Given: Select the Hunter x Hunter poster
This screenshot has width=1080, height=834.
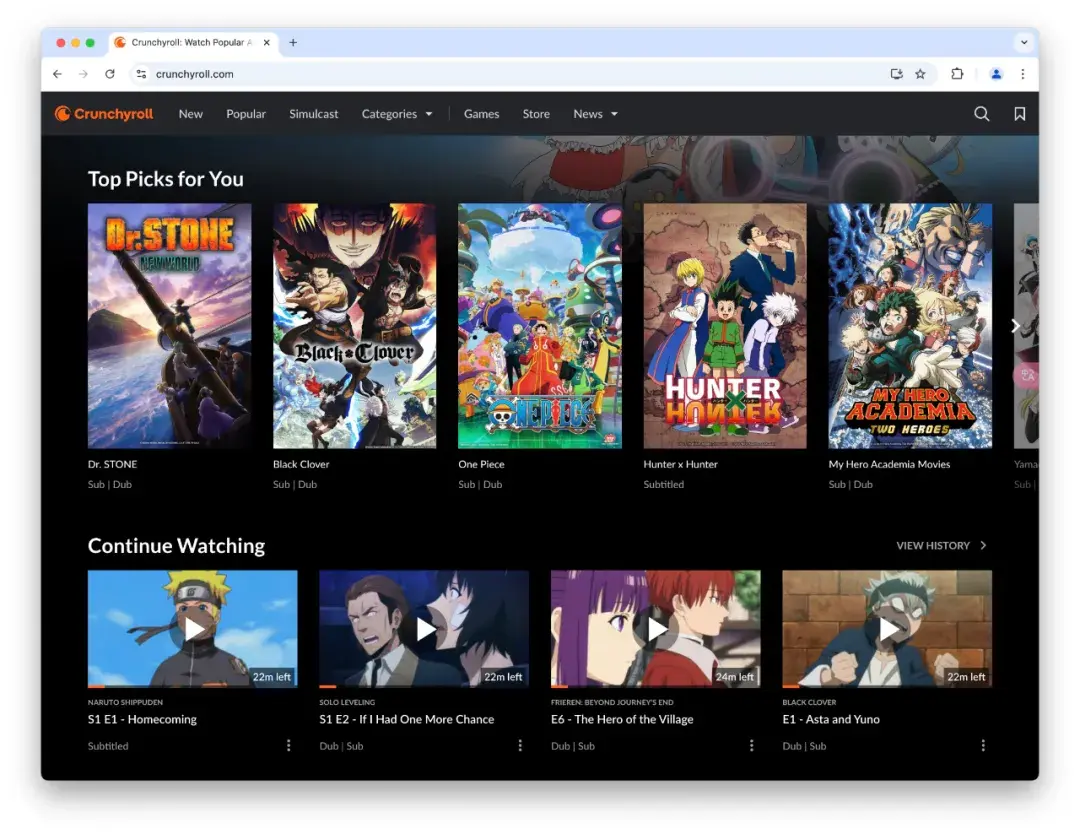Looking at the screenshot, I should pyautogui.click(x=725, y=326).
